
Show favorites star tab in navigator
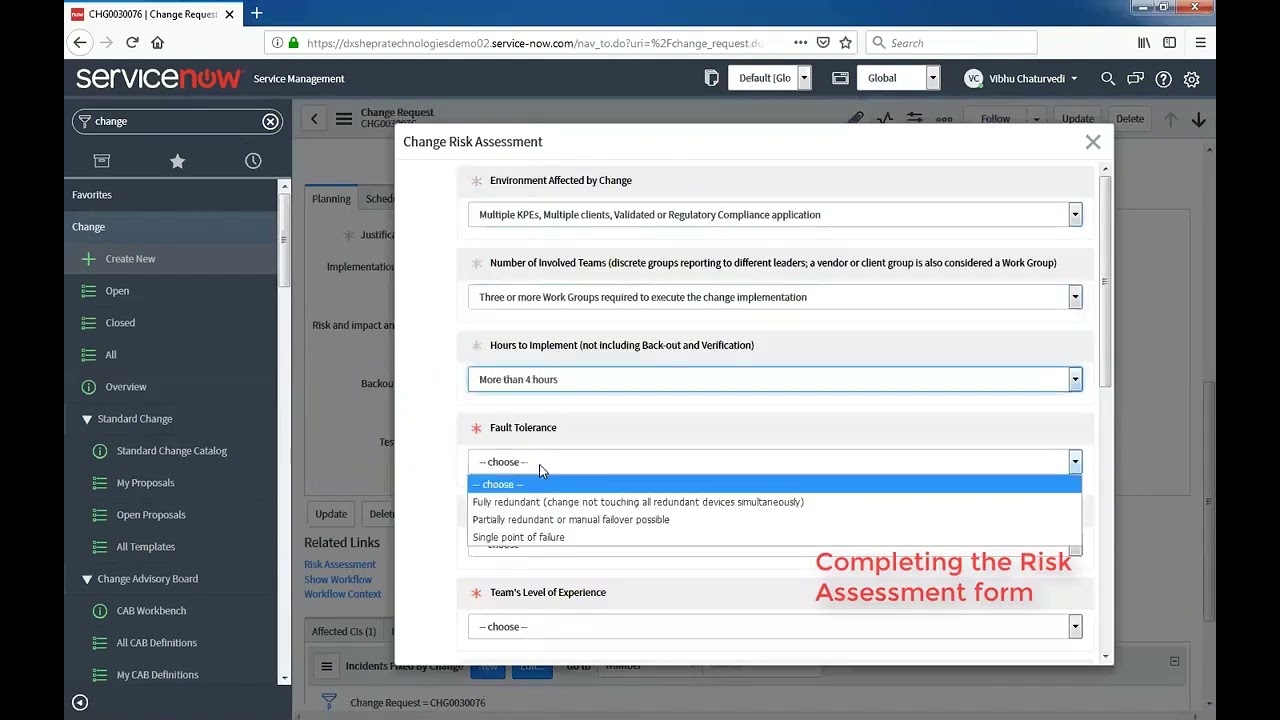tap(177, 161)
